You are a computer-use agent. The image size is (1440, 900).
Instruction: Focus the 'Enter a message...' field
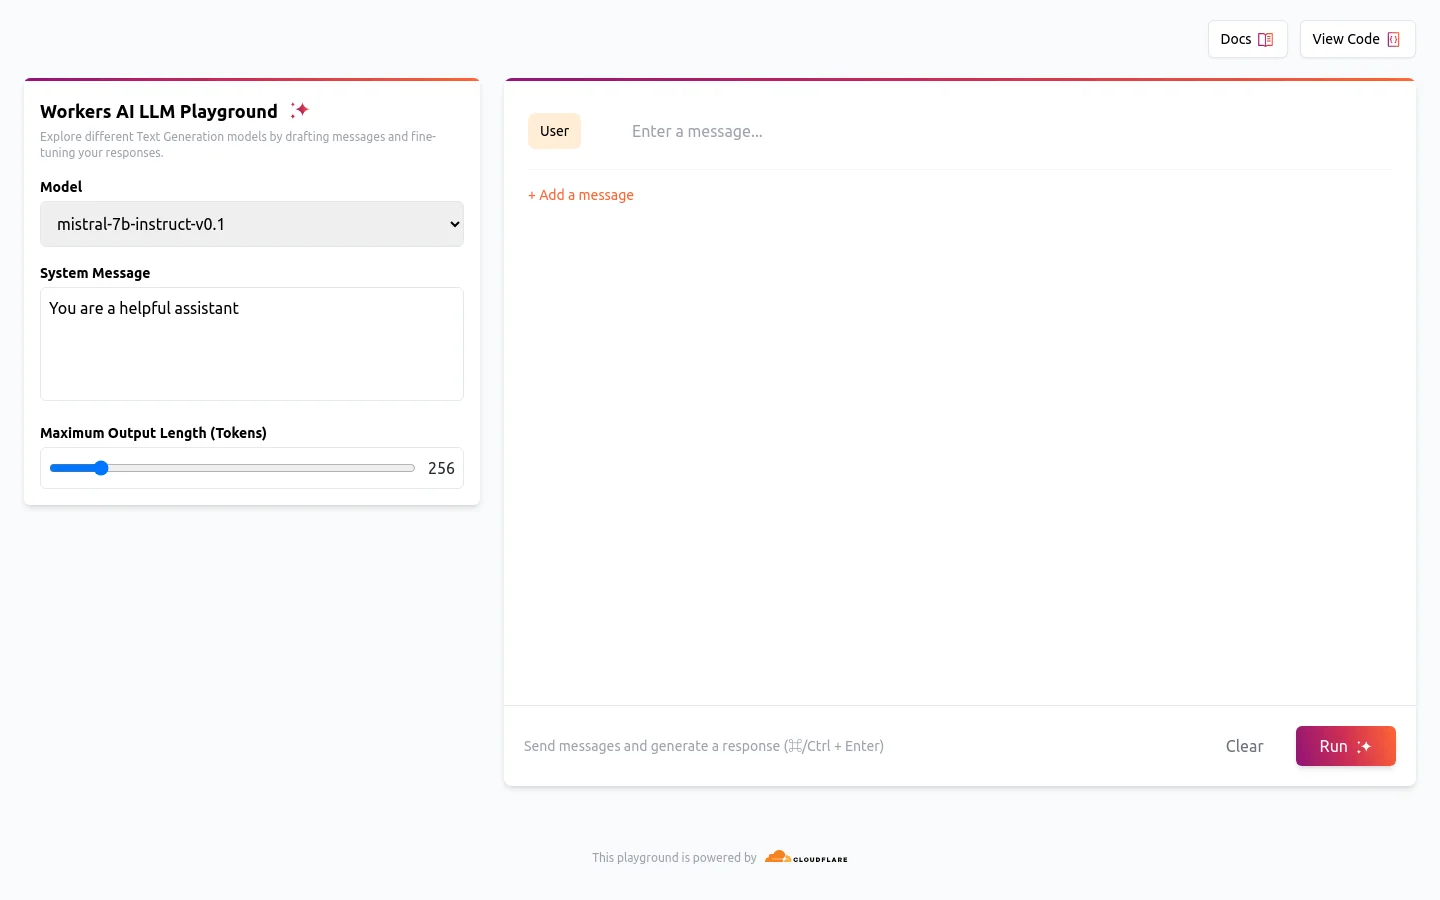1000,131
